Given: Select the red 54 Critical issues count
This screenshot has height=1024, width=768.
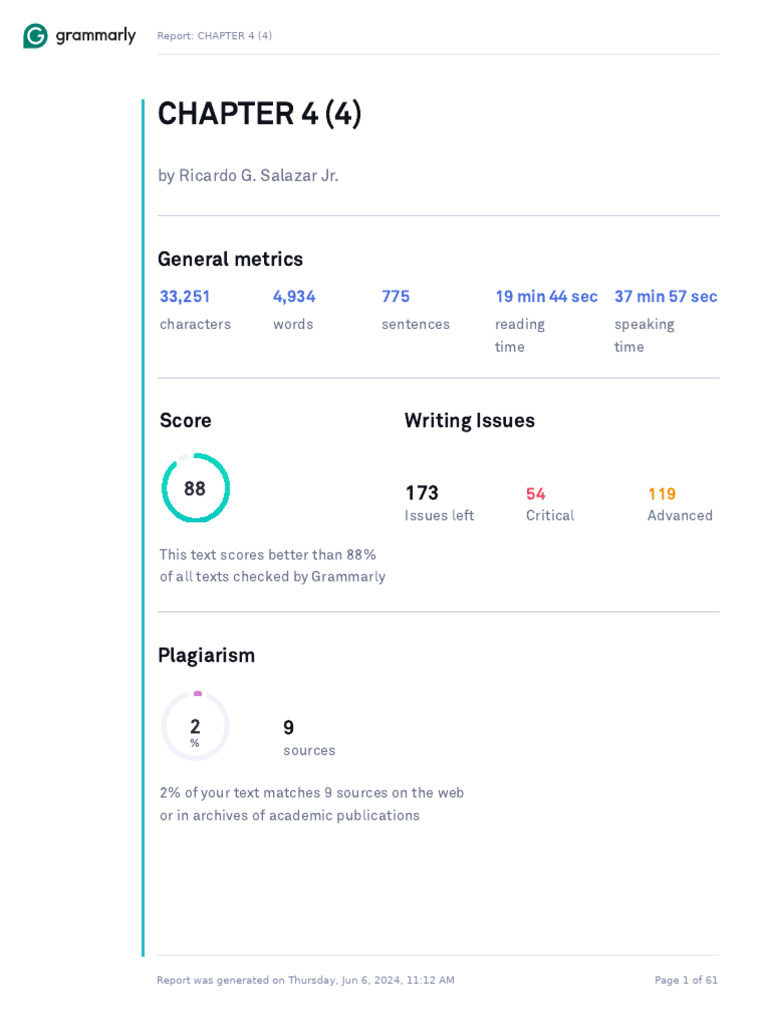Looking at the screenshot, I should coord(536,494).
